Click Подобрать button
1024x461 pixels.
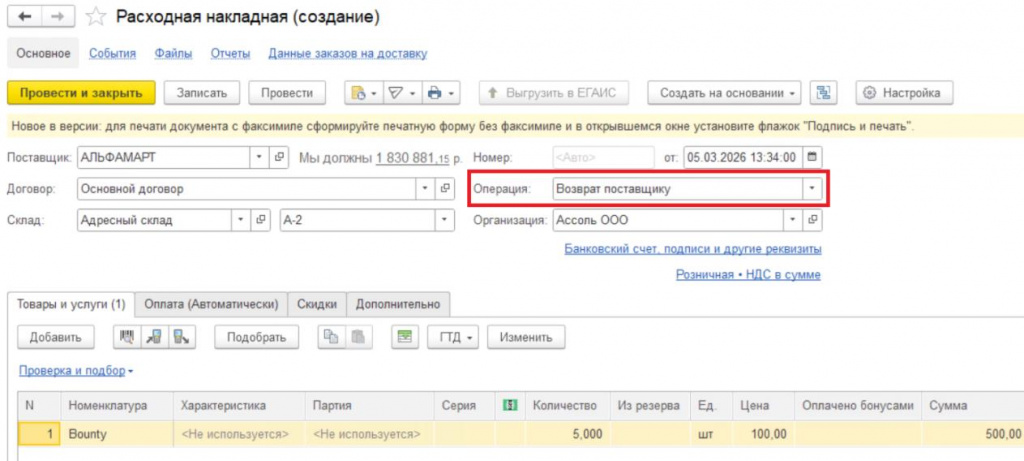pyautogui.click(x=256, y=337)
